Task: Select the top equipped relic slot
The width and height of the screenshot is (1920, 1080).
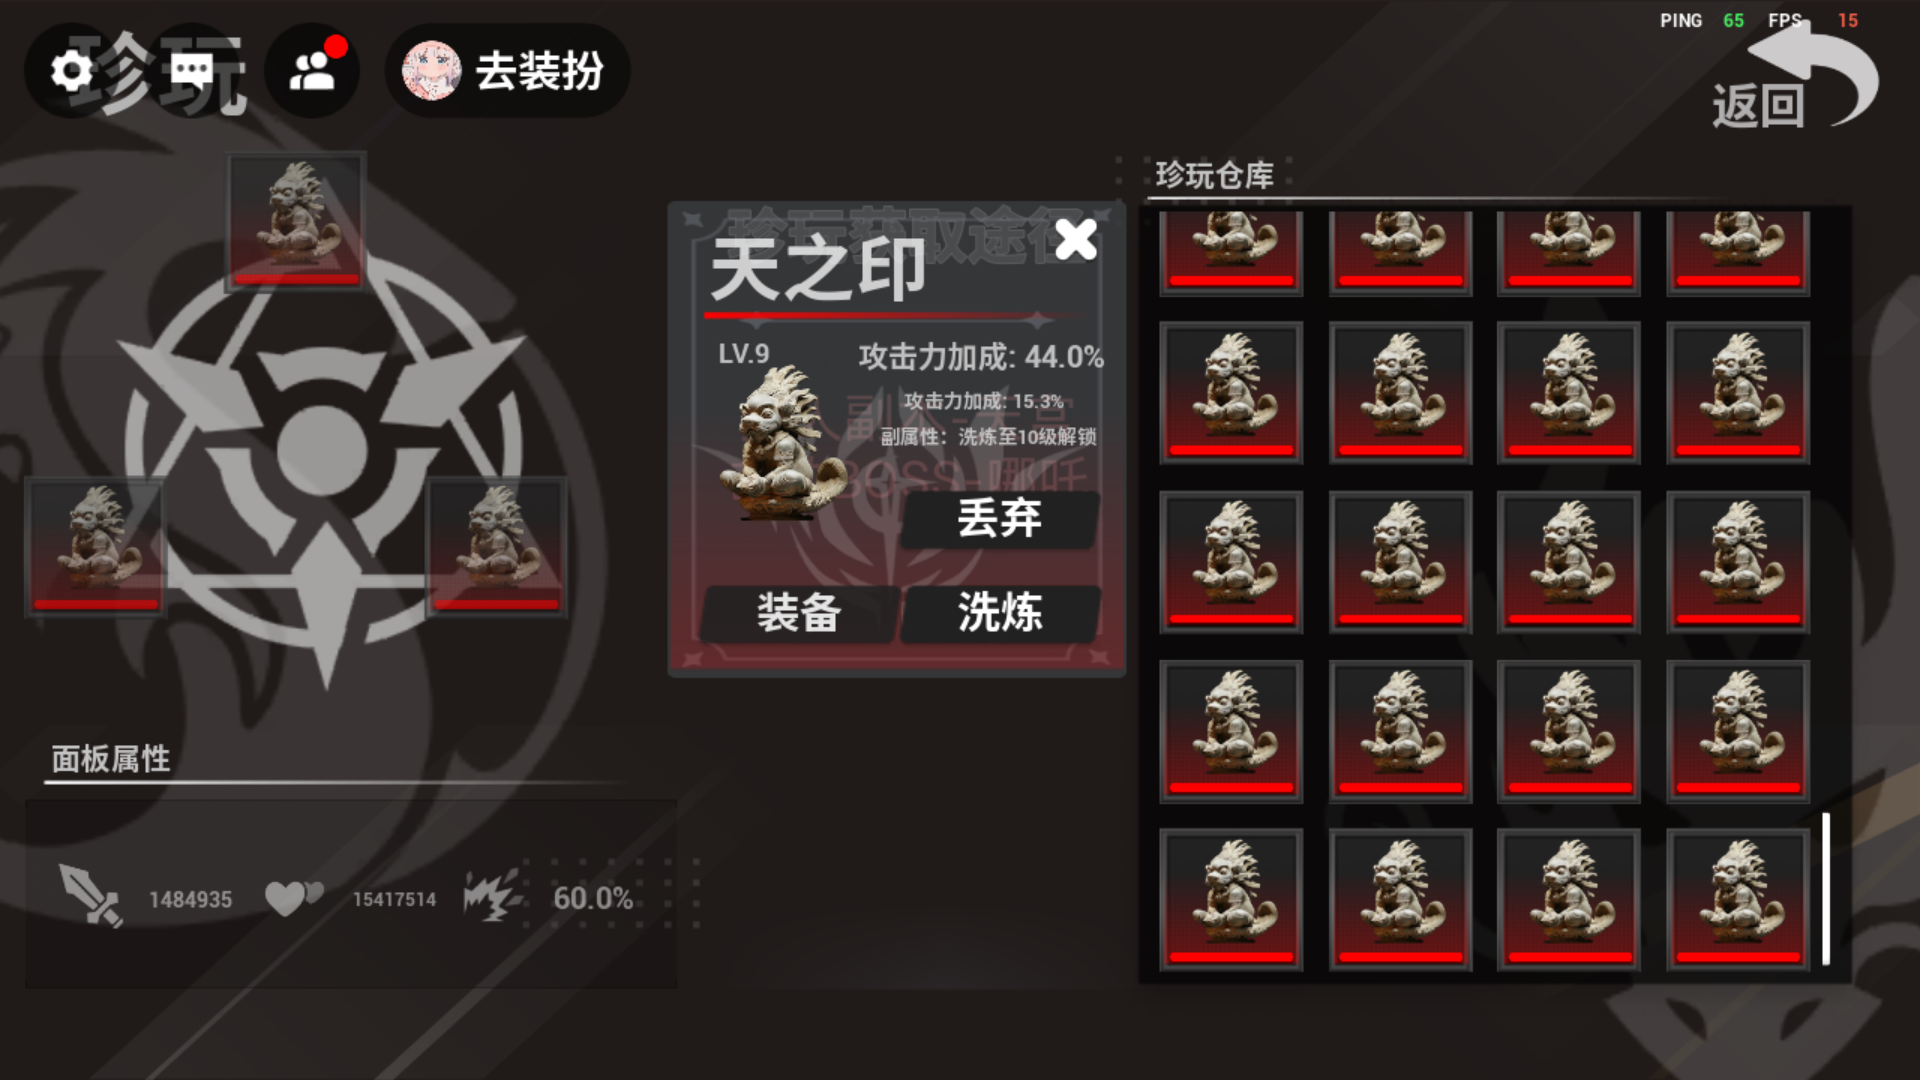Action: 296,222
